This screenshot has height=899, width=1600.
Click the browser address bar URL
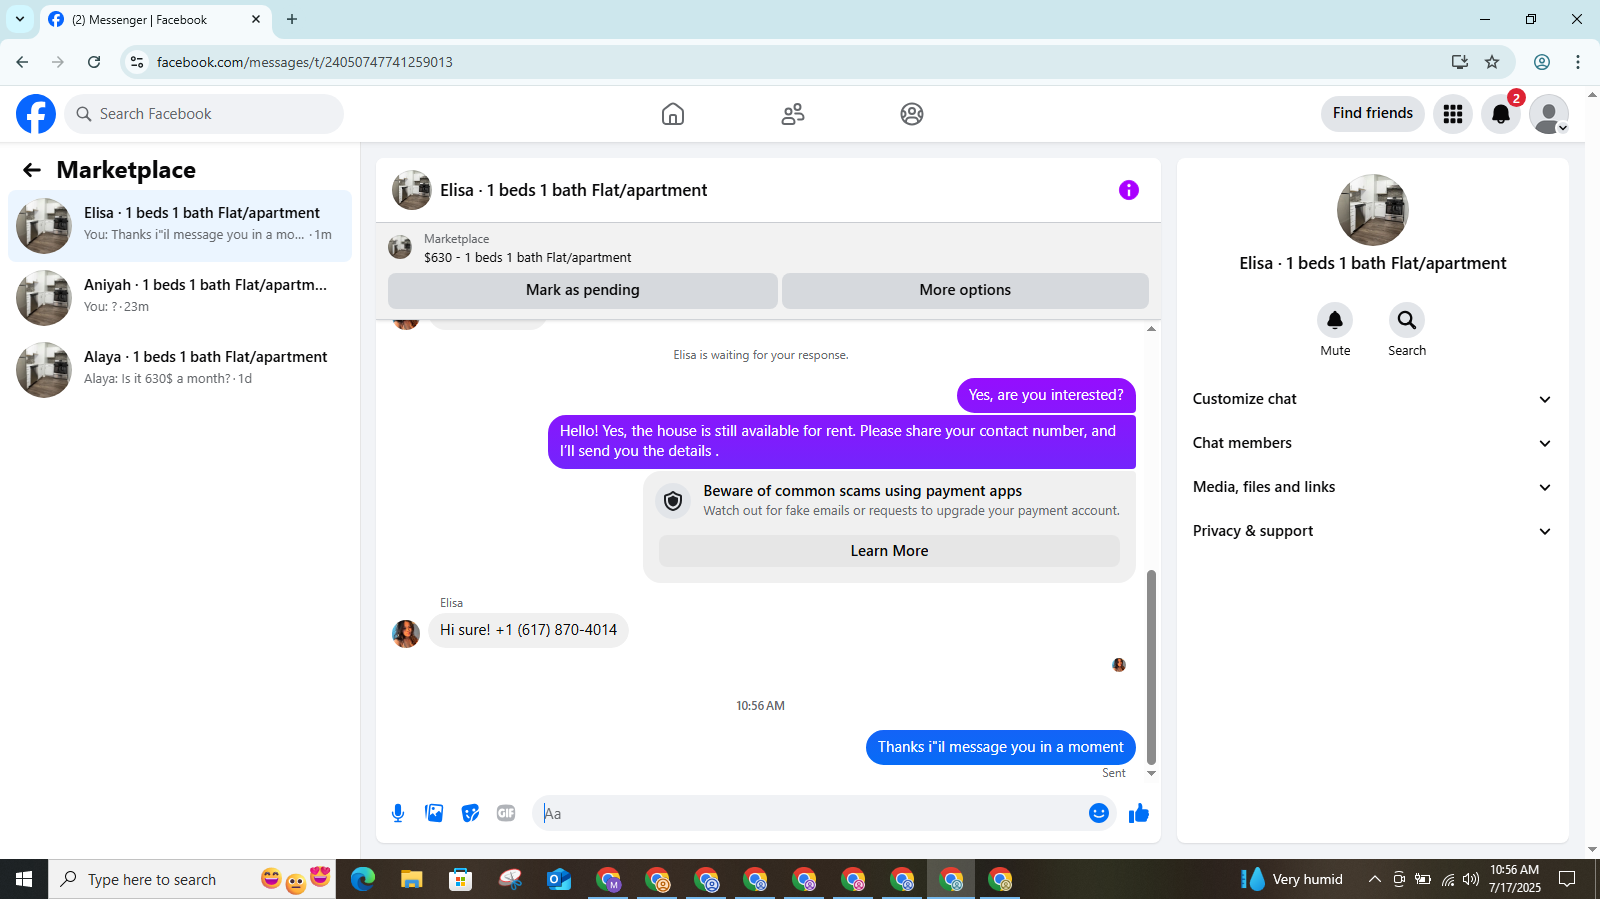(x=304, y=62)
